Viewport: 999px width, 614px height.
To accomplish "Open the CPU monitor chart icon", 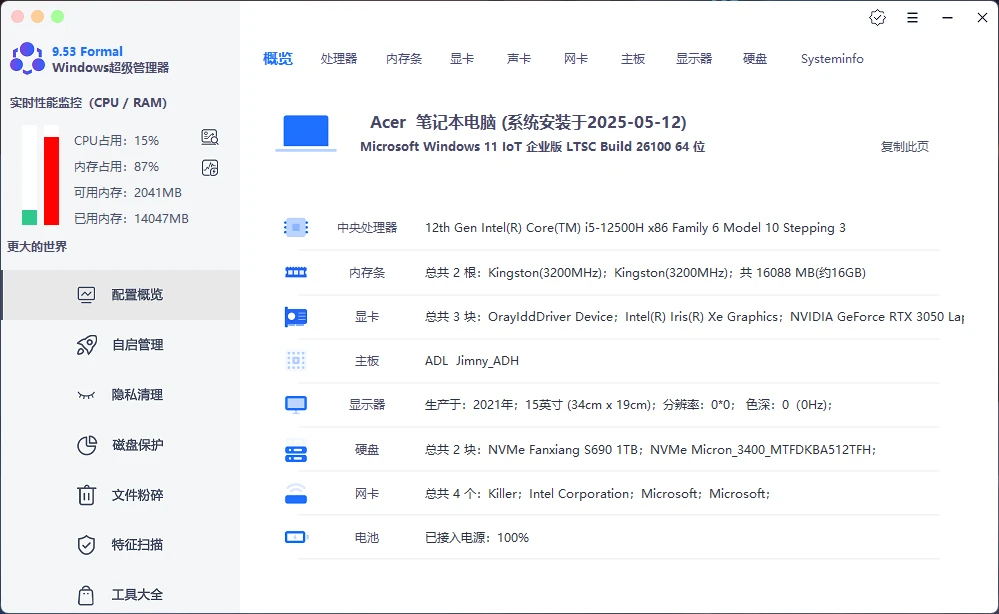I will (210, 137).
